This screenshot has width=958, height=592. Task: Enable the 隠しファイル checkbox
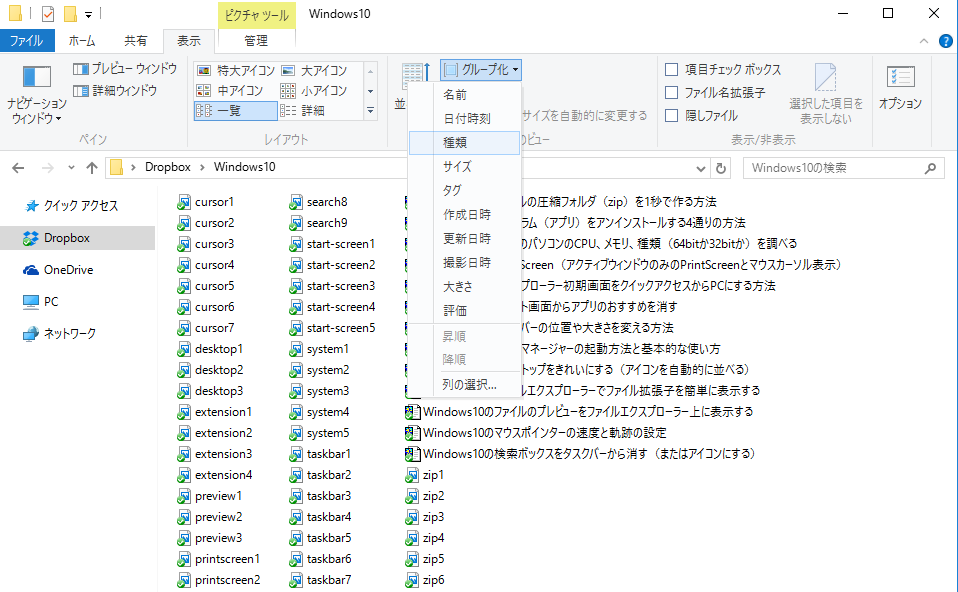pyautogui.click(x=673, y=116)
